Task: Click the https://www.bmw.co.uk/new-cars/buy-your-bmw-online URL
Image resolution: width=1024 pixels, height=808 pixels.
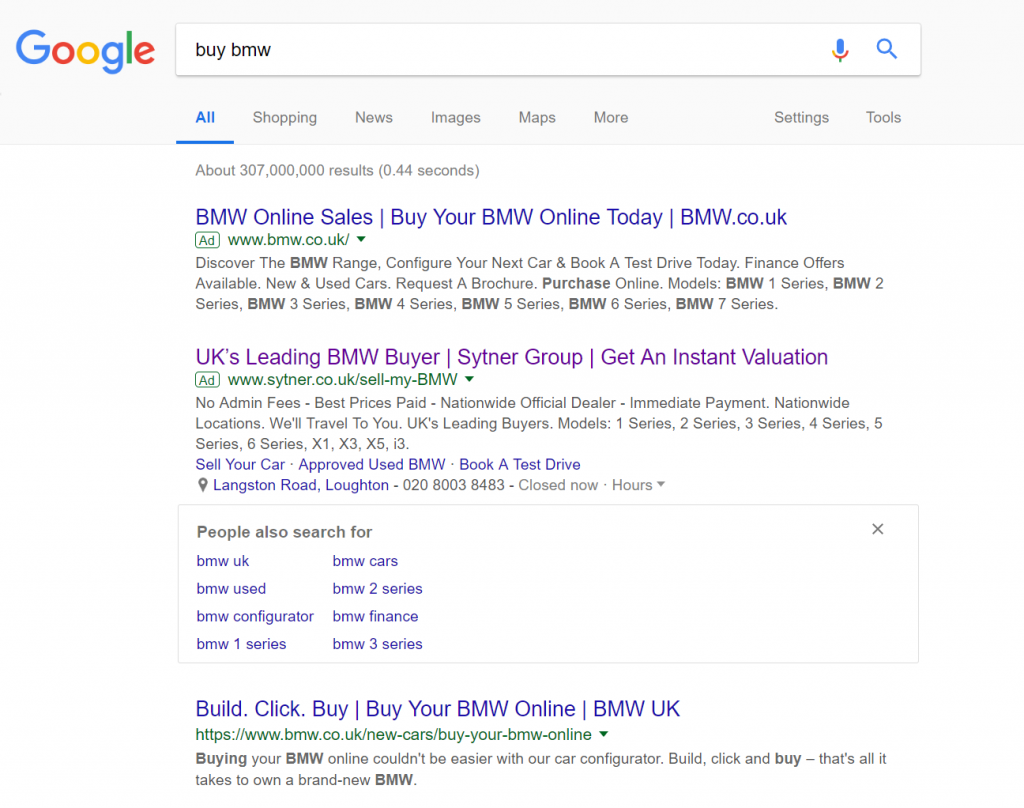Action: click(x=393, y=735)
